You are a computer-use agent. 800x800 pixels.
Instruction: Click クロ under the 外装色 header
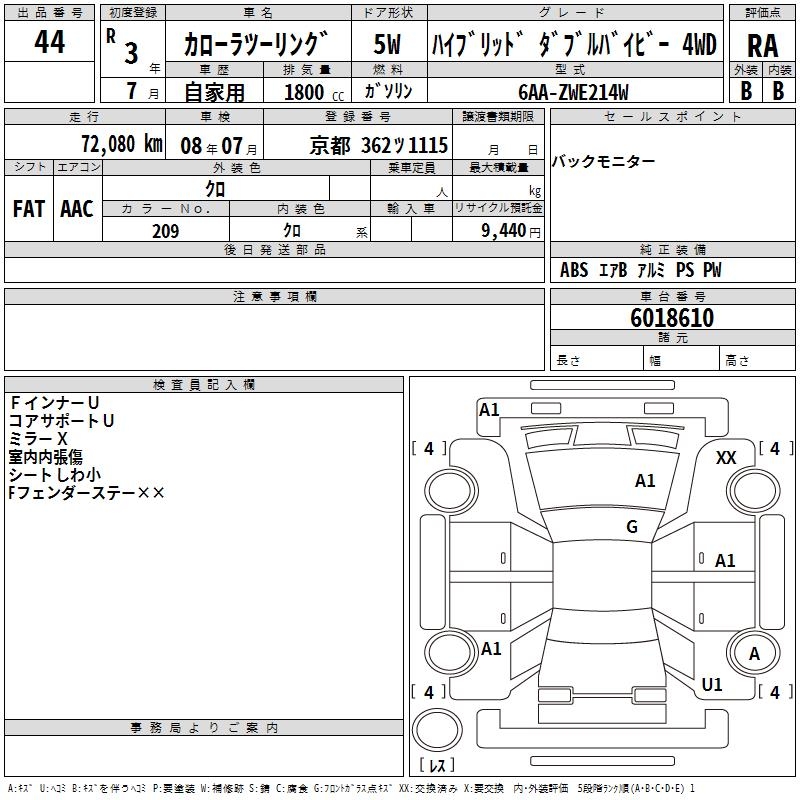coord(215,189)
